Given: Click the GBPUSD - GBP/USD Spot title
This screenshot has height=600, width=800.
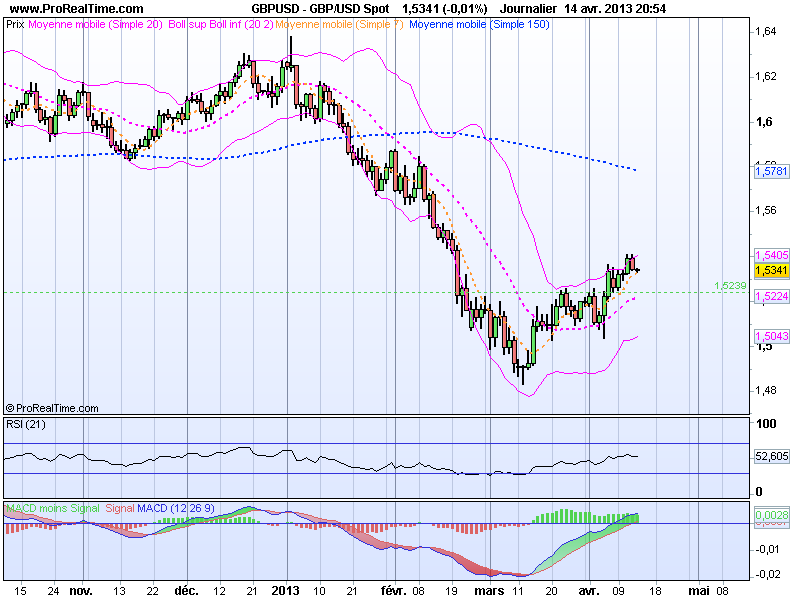Looking at the screenshot, I should [320, 9].
